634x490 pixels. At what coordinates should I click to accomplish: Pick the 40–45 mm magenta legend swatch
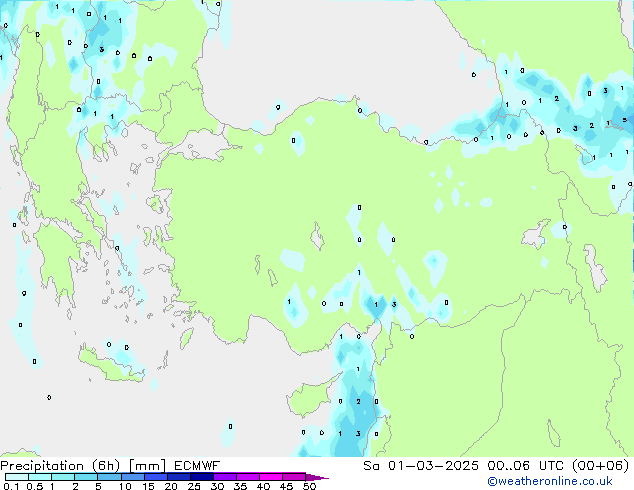point(271,477)
